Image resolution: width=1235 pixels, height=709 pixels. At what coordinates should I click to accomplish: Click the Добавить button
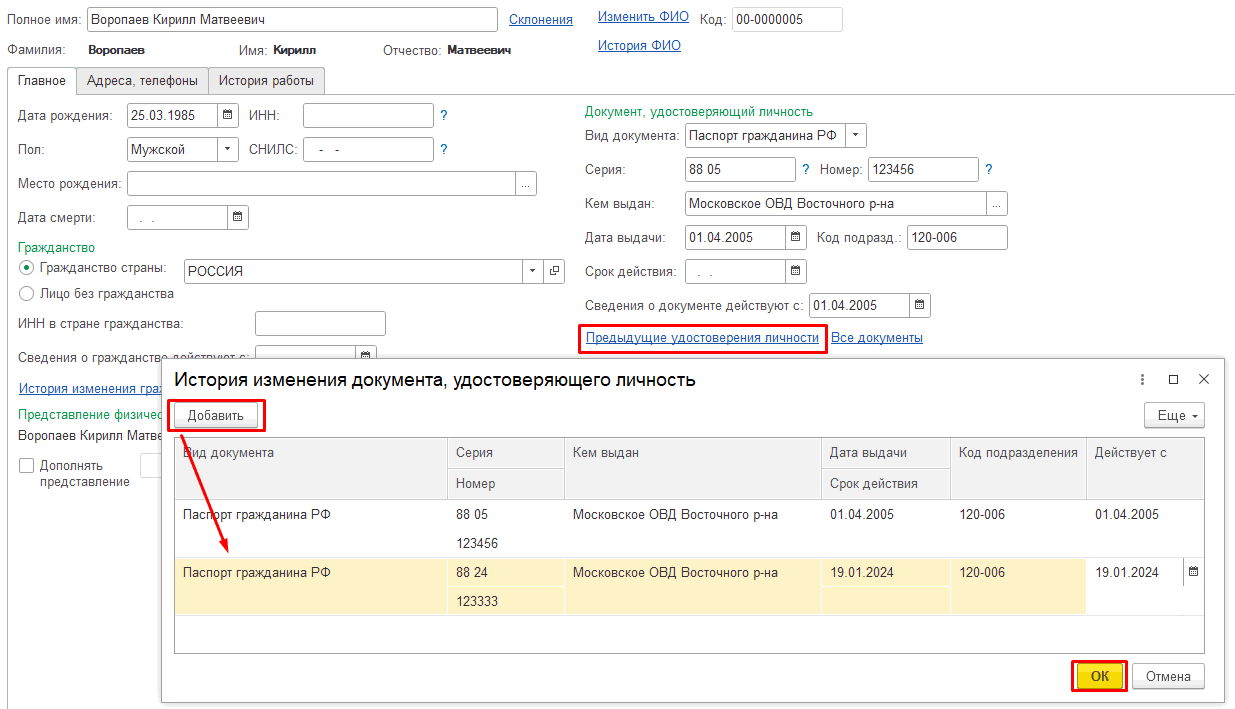tap(215, 415)
